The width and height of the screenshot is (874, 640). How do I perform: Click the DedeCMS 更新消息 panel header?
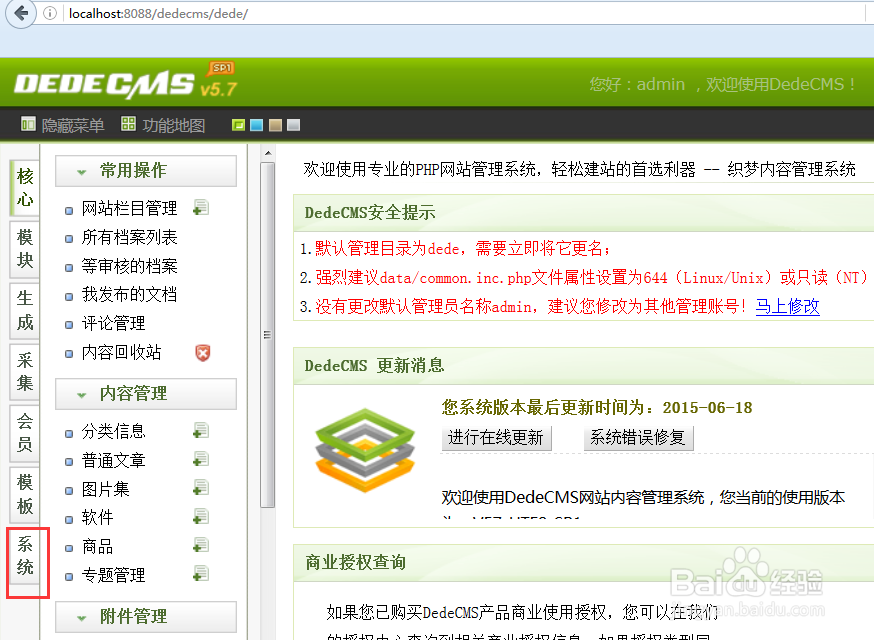click(x=584, y=366)
